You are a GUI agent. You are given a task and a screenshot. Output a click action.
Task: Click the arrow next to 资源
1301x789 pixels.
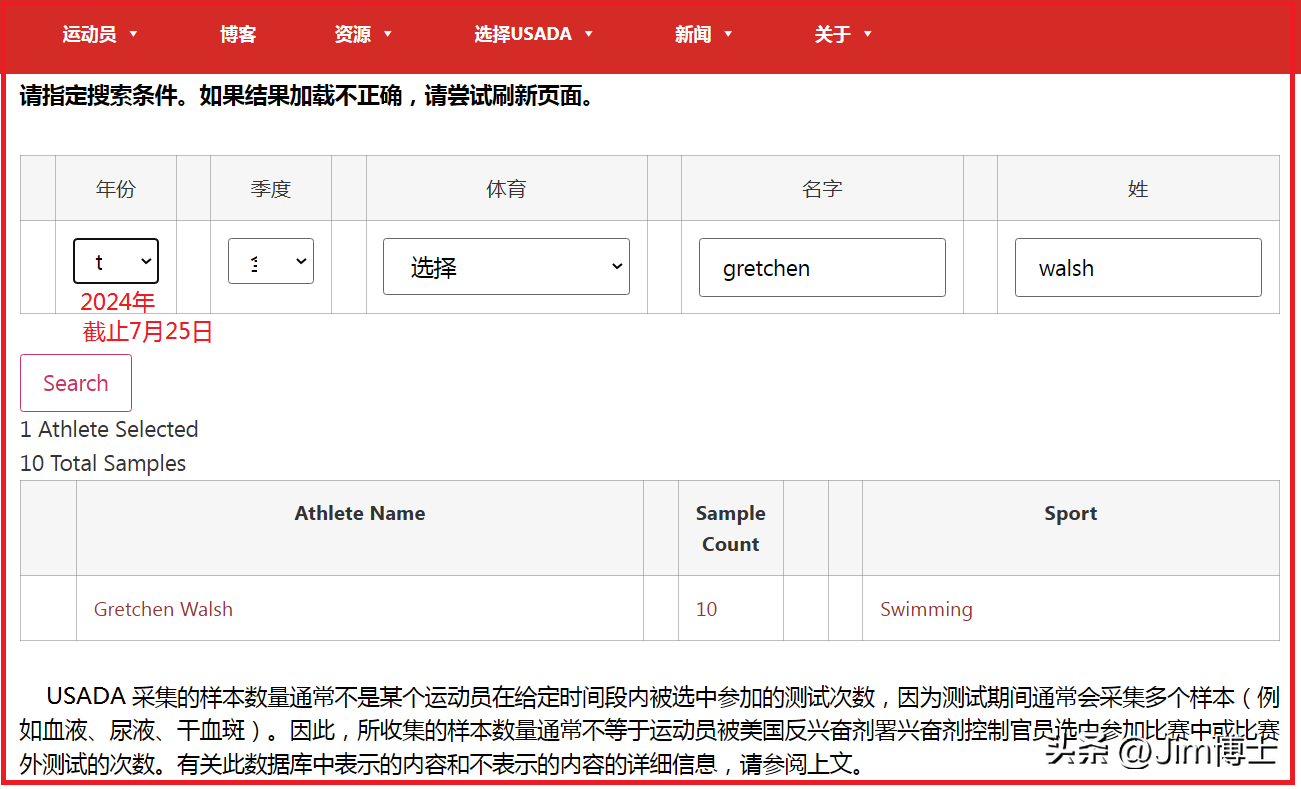coord(388,35)
